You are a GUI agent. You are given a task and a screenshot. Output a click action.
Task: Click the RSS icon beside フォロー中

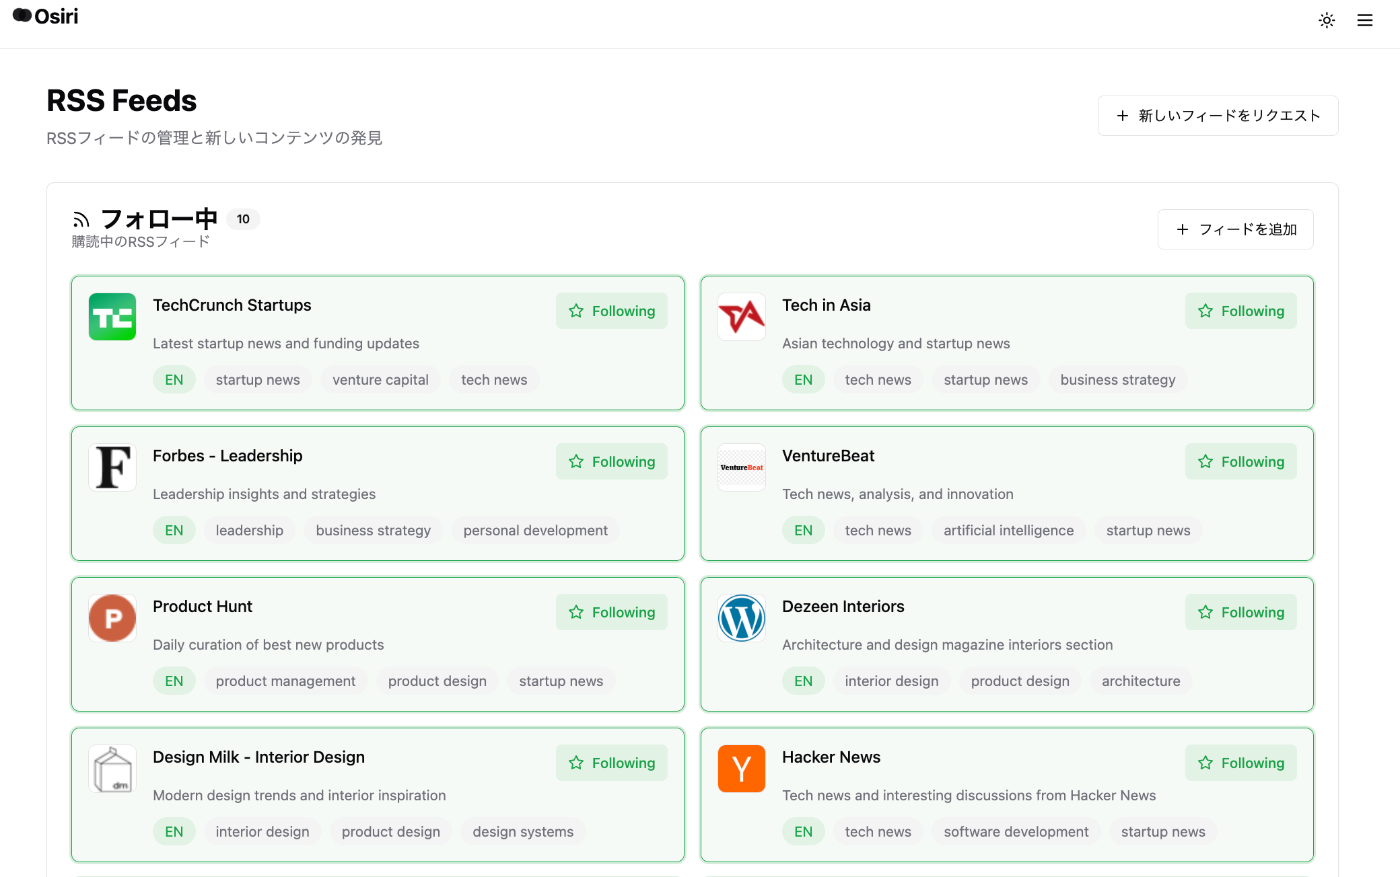[x=81, y=219]
